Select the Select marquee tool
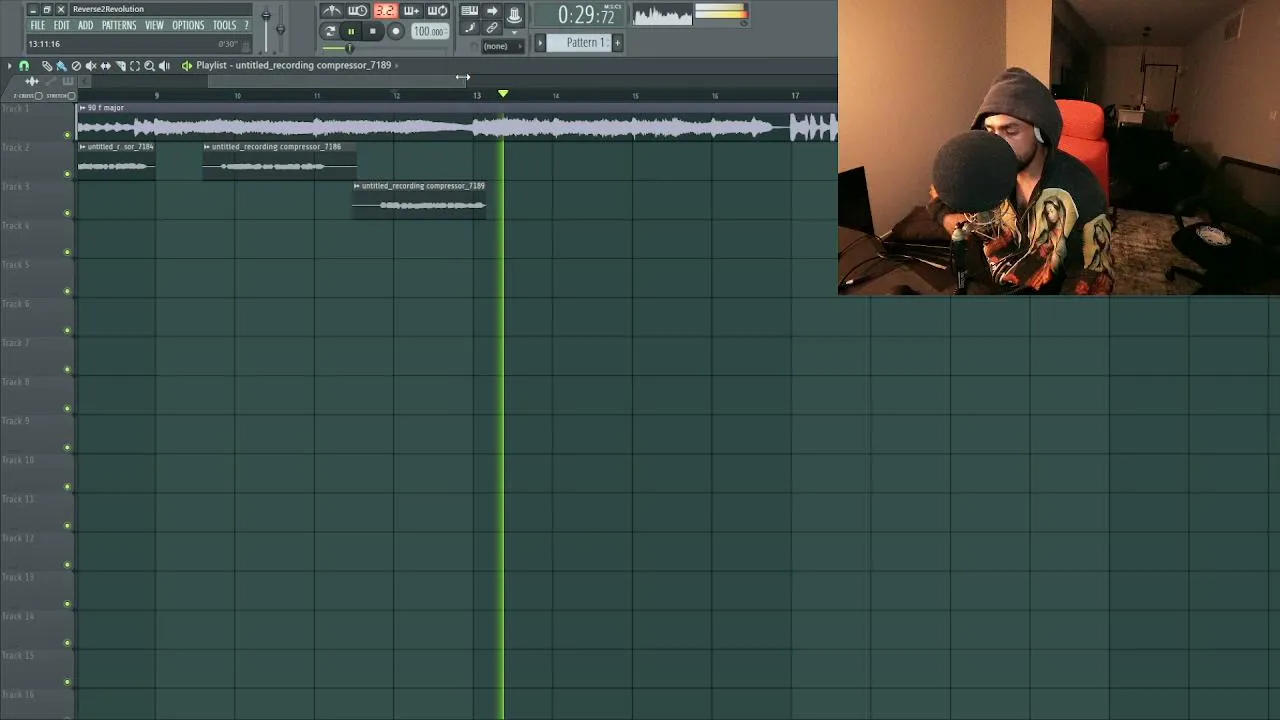The width and height of the screenshot is (1280, 720). 135,66
